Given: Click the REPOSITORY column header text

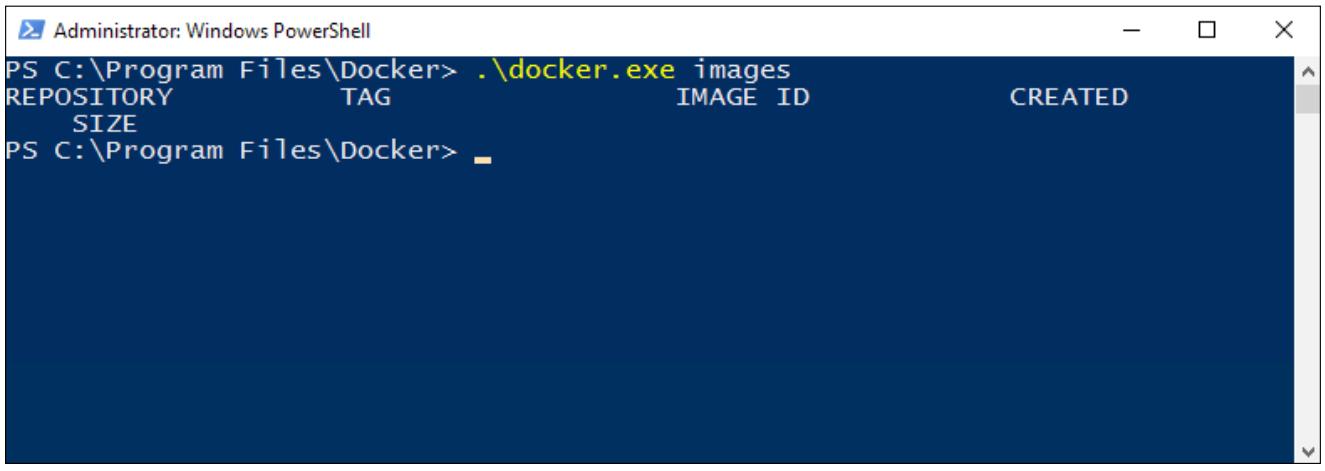Looking at the screenshot, I should (x=89, y=98).
